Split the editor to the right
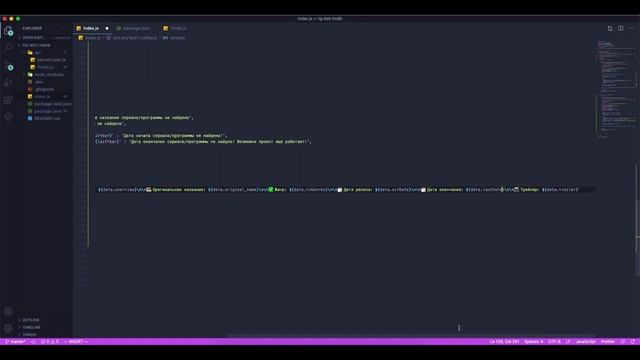The width and height of the screenshot is (640, 360). tap(620, 28)
